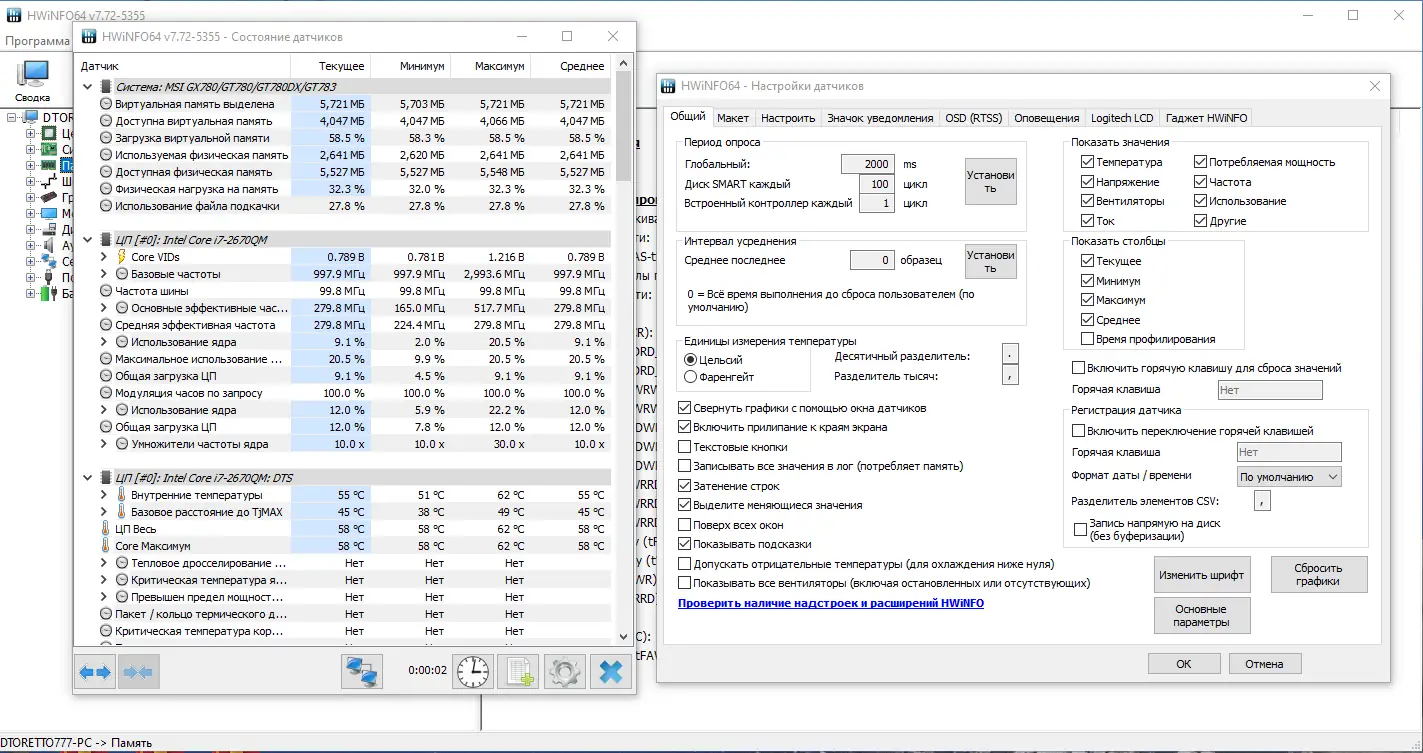Select the bus icon in main window tree
This screenshot has height=753, width=1423.
coord(51,181)
